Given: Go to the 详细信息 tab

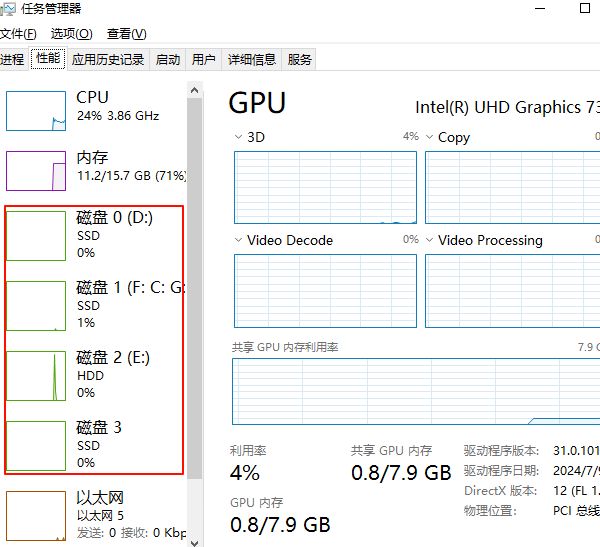Looking at the screenshot, I should 252,59.
